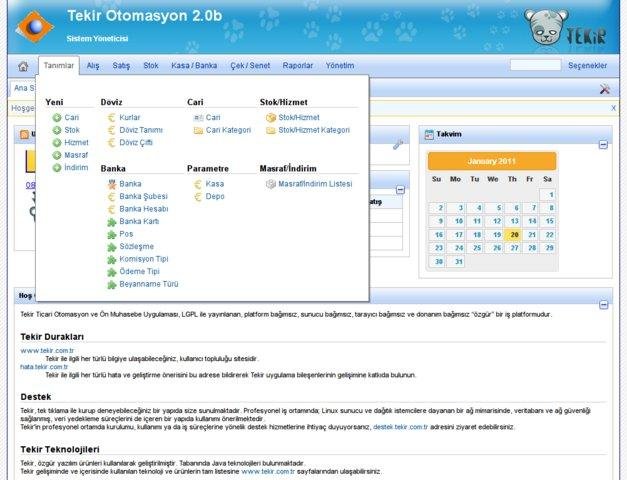
Task: Click the euro icon beside Döviz Çifti
Action: 112,142
